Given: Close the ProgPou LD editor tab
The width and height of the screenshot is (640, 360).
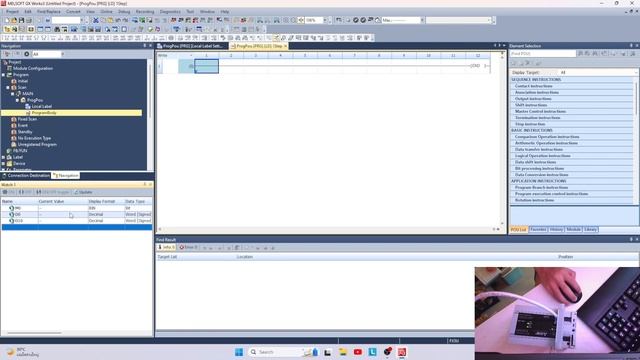Looking at the screenshot, I should 285,46.
